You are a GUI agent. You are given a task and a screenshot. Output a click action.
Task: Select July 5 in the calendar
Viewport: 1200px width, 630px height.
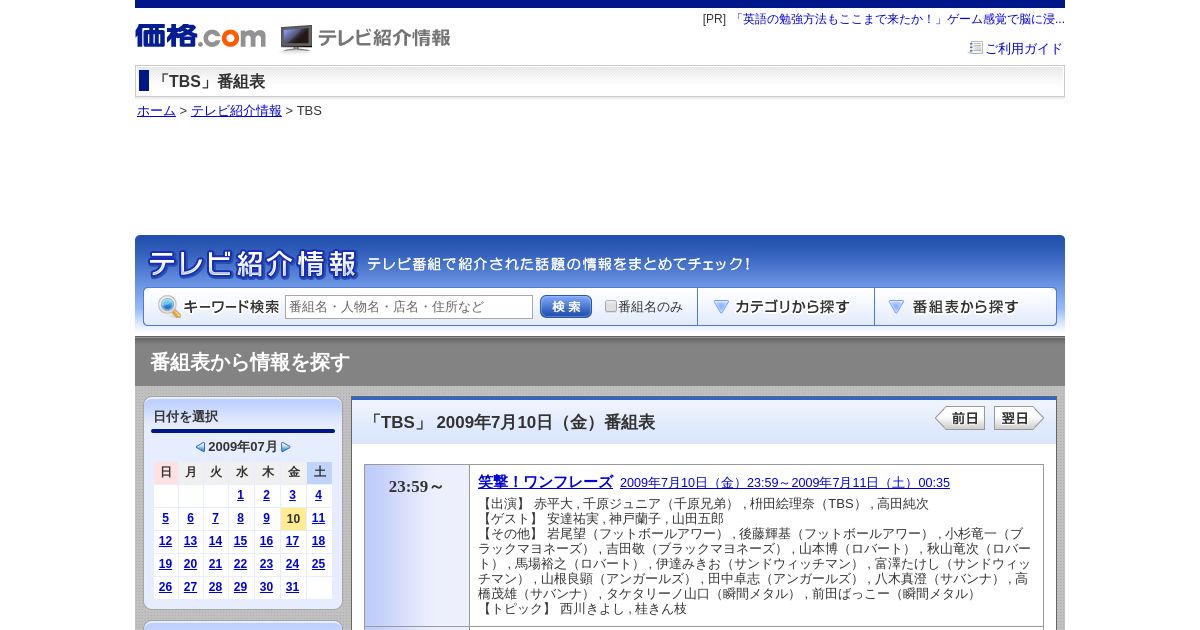[x=166, y=518]
